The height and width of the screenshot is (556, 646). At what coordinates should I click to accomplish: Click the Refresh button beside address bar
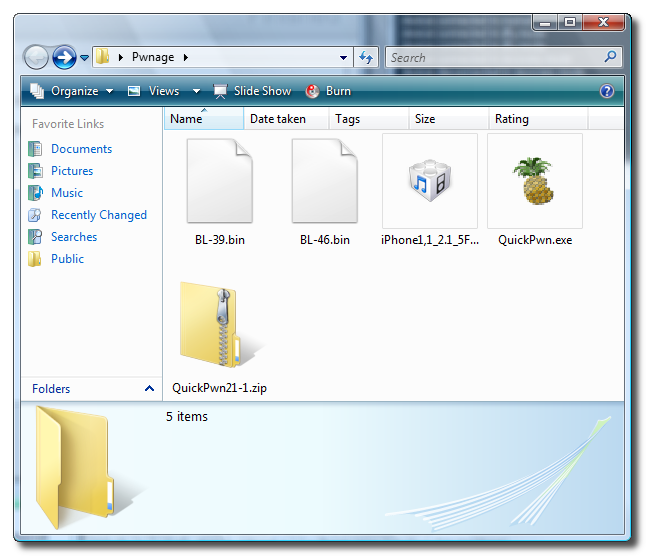[365, 58]
